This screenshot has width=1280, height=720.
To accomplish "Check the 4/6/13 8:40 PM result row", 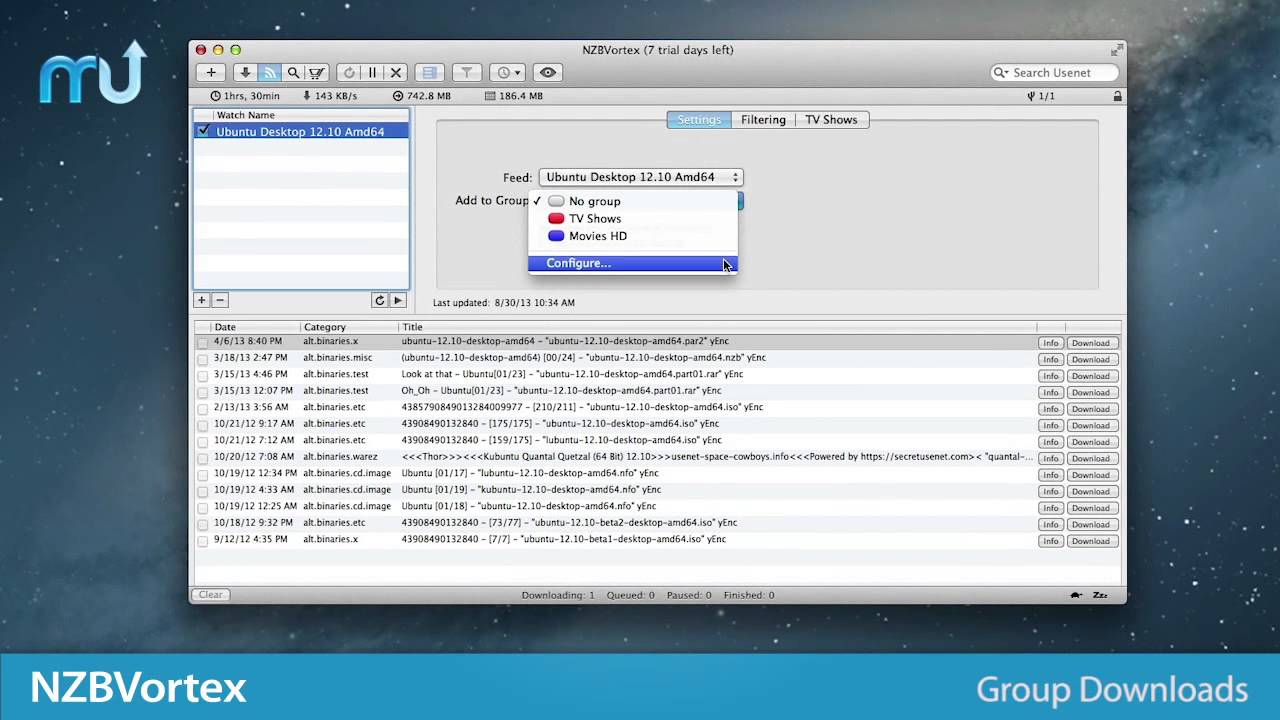I will click(x=203, y=342).
